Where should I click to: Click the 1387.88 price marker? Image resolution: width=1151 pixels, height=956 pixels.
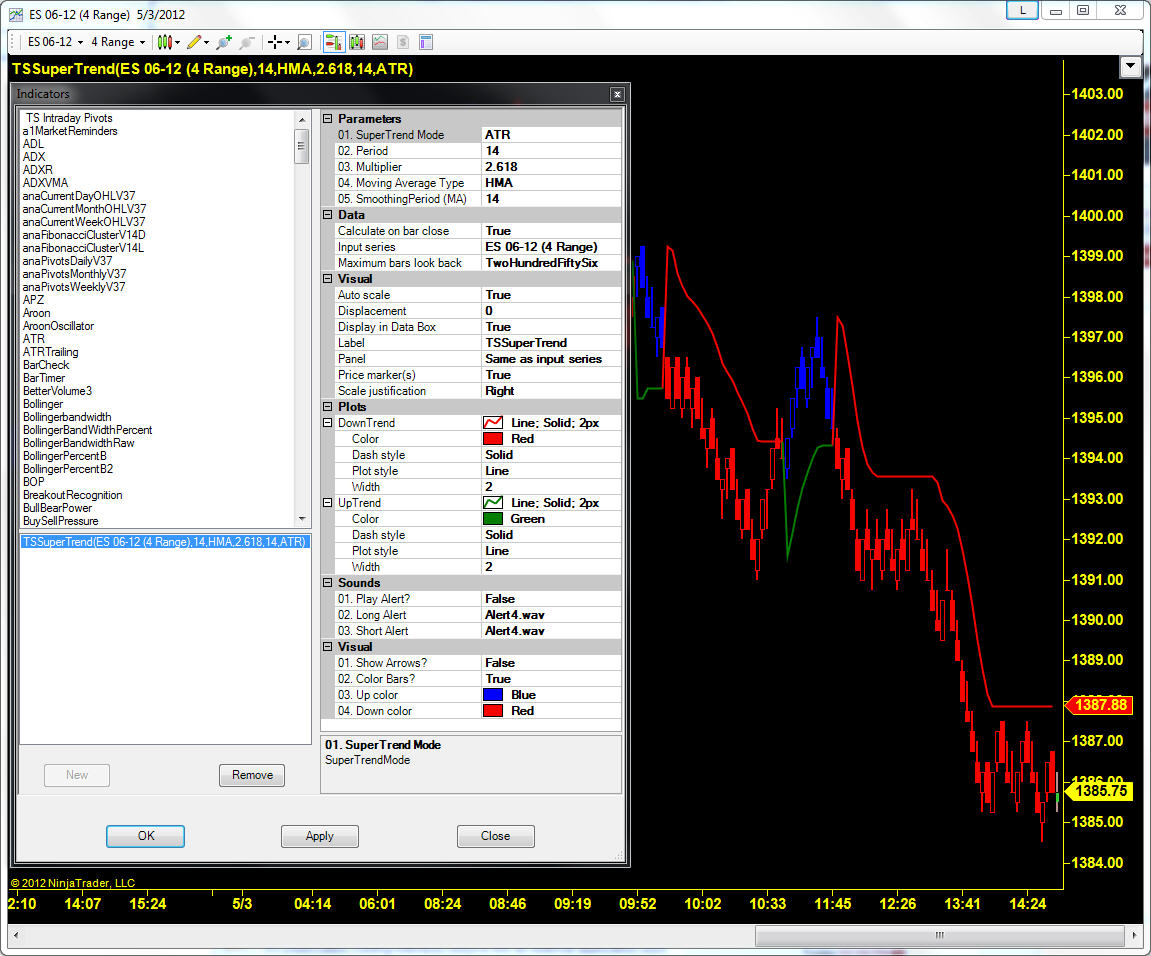[x=1099, y=705]
